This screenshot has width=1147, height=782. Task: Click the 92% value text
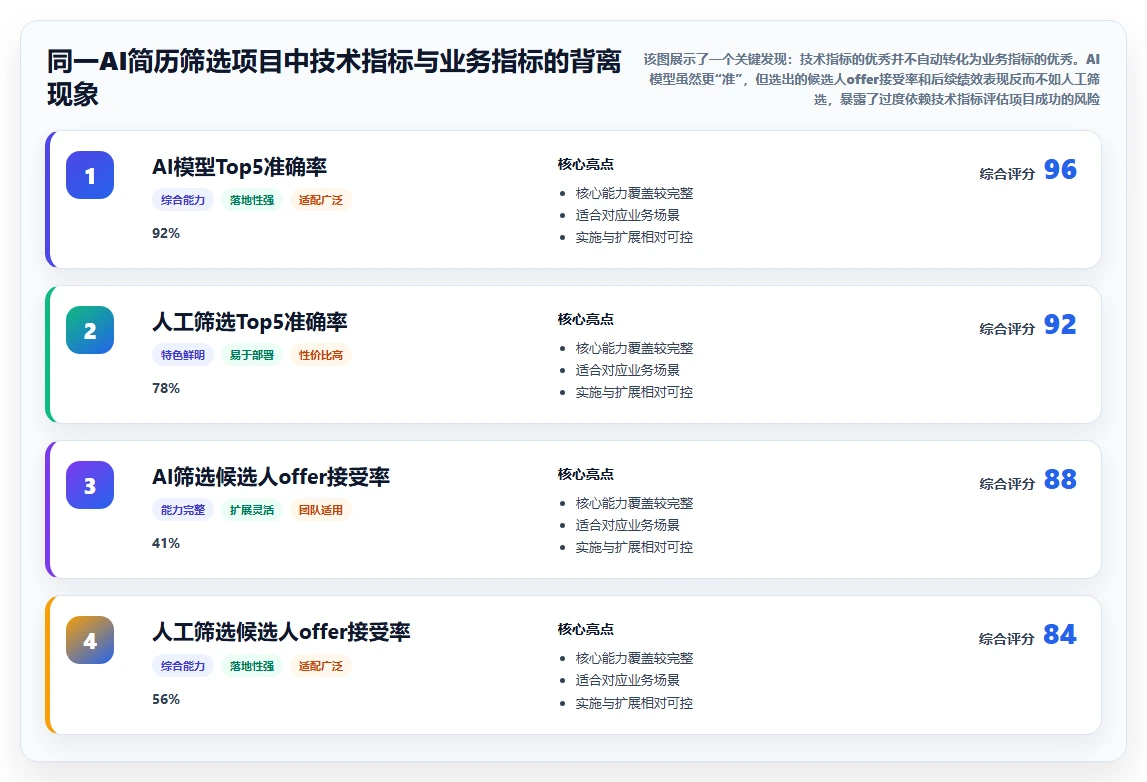coord(166,233)
